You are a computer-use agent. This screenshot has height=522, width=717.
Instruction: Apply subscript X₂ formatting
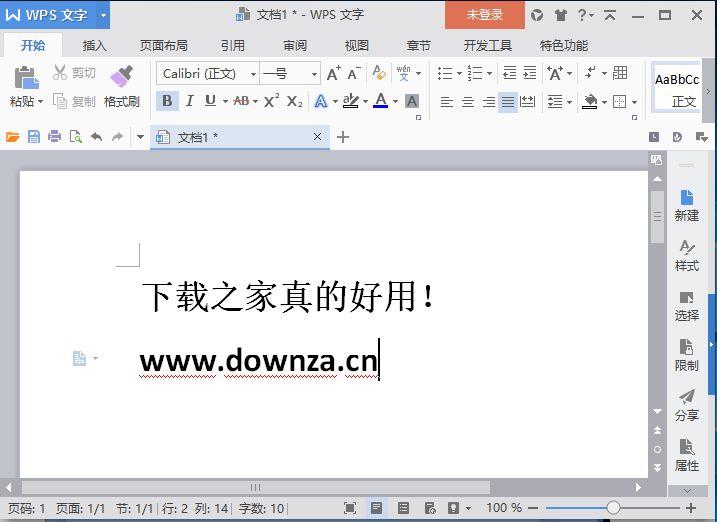point(294,101)
